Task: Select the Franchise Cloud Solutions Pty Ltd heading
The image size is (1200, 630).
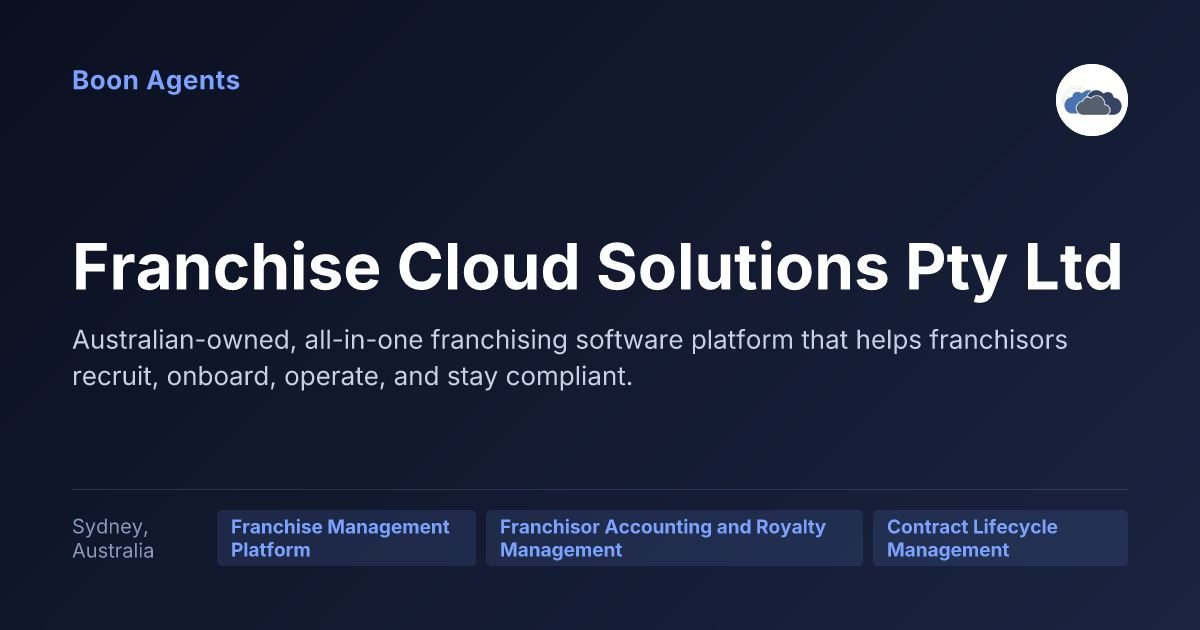Action: pos(598,268)
